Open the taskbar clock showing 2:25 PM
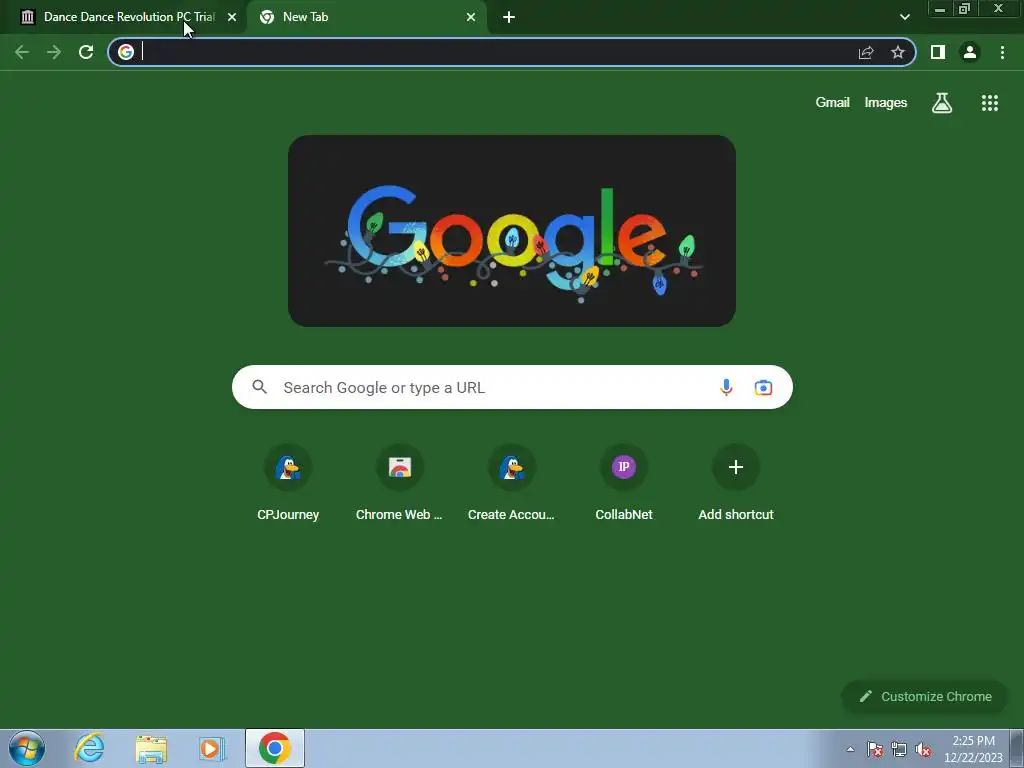The width and height of the screenshot is (1024, 768). tap(973, 749)
